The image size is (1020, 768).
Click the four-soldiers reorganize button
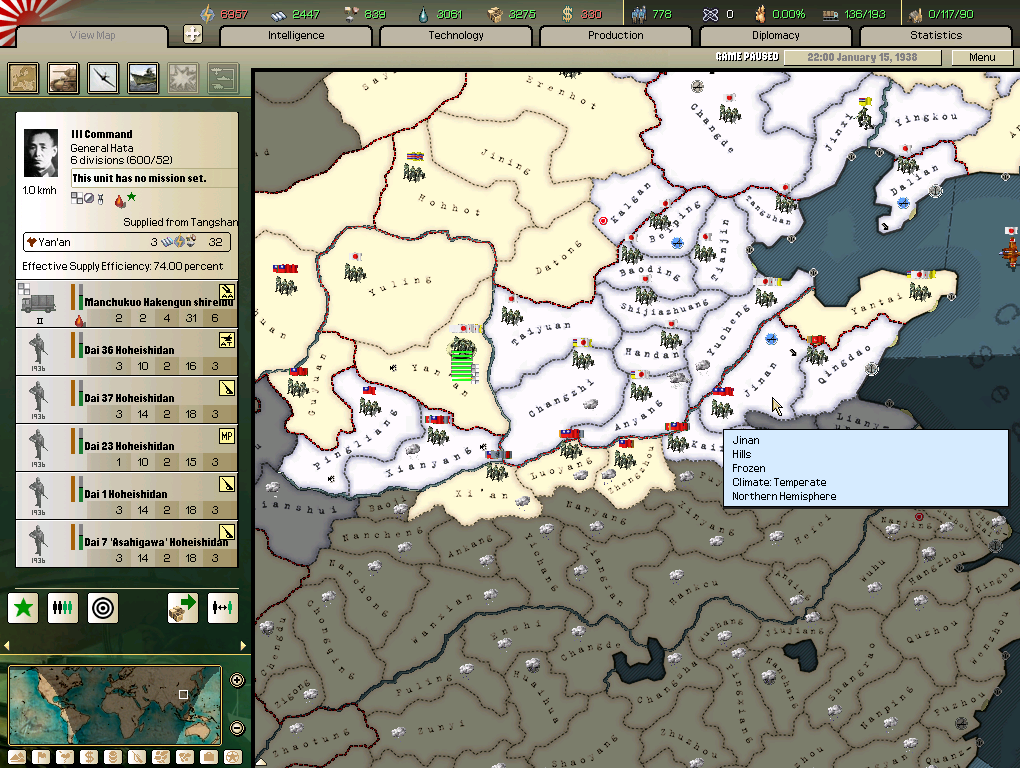click(62, 608)
